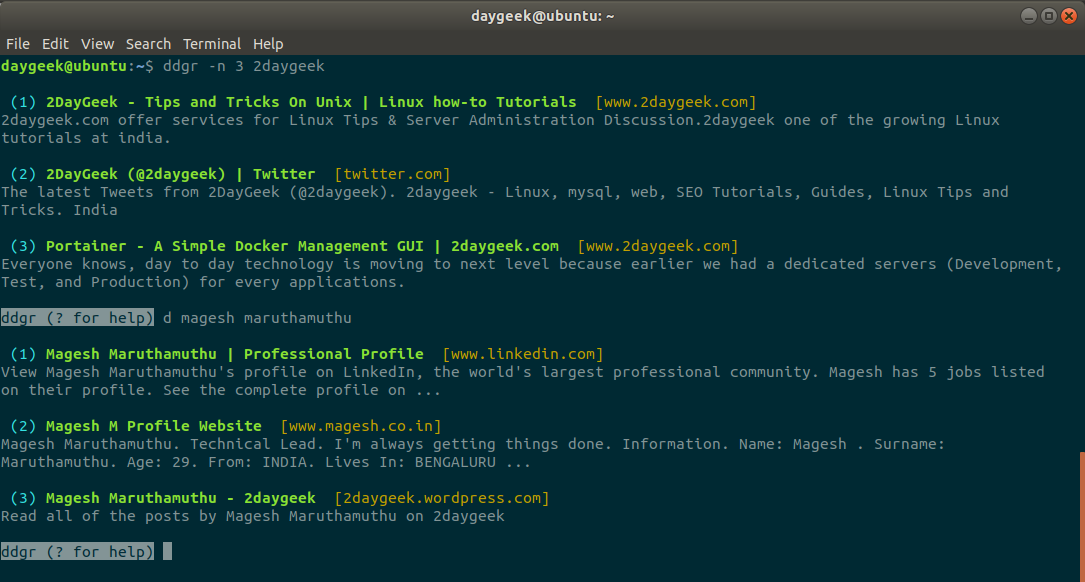The width and height of the screenshot is (1085, 582).
Task: Click the daygeek@ubuntu window title bar
Action: pyautogui.click(x=542, y=16)
